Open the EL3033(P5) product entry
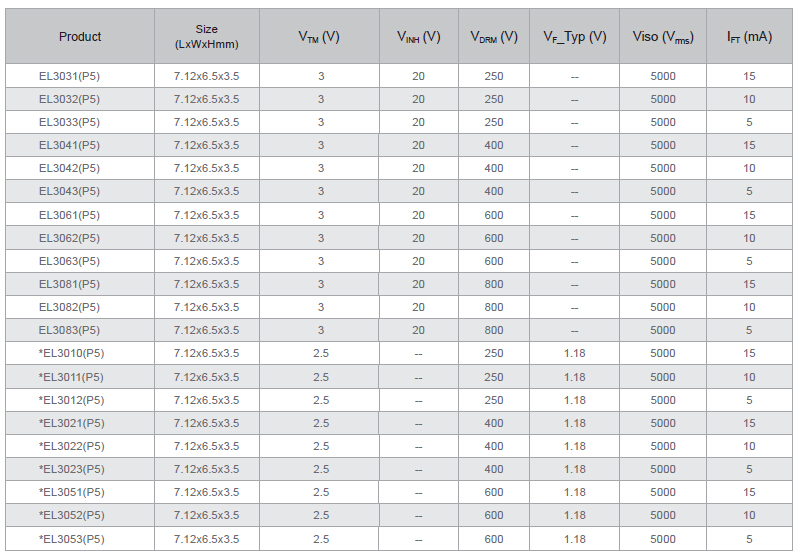Screen dimensions: 800x560 tap(69, 122)
